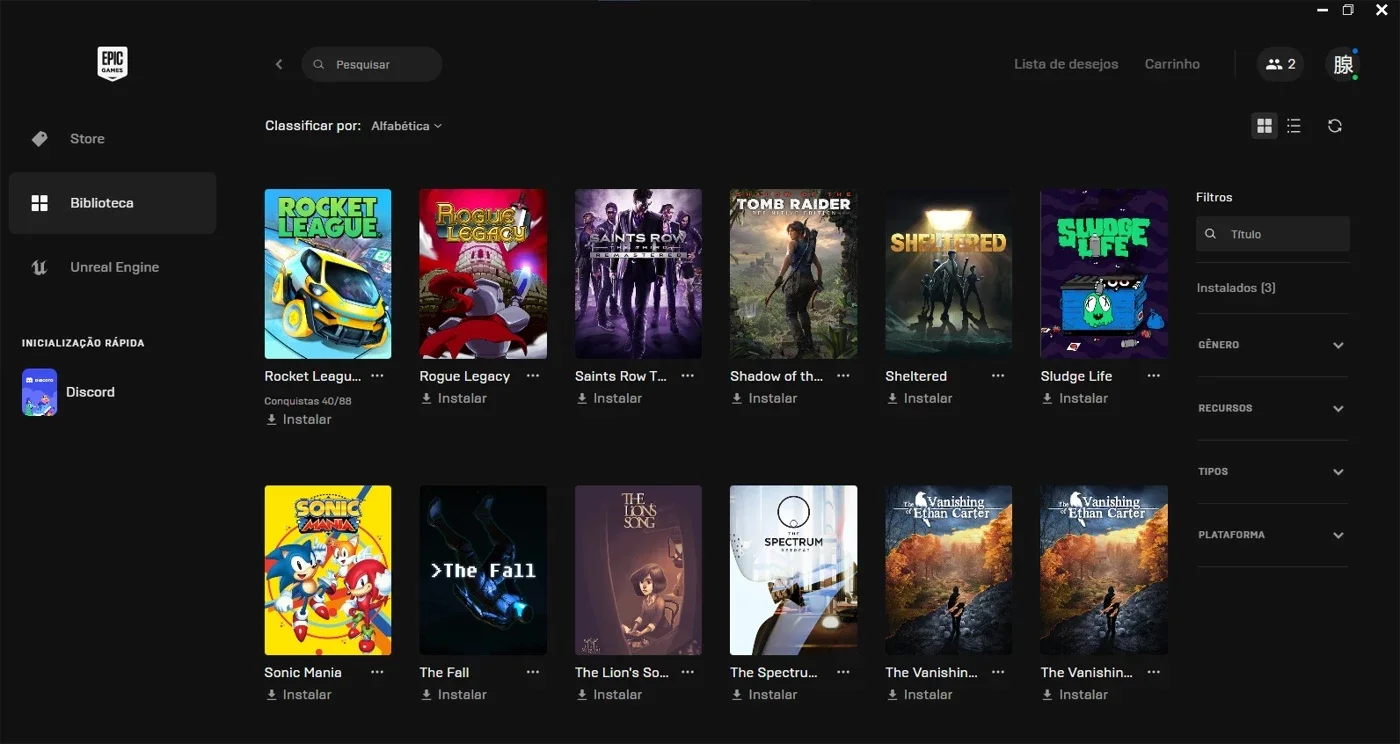Open the user profile avatar
1400x744 pixels.
[1343, 64]
